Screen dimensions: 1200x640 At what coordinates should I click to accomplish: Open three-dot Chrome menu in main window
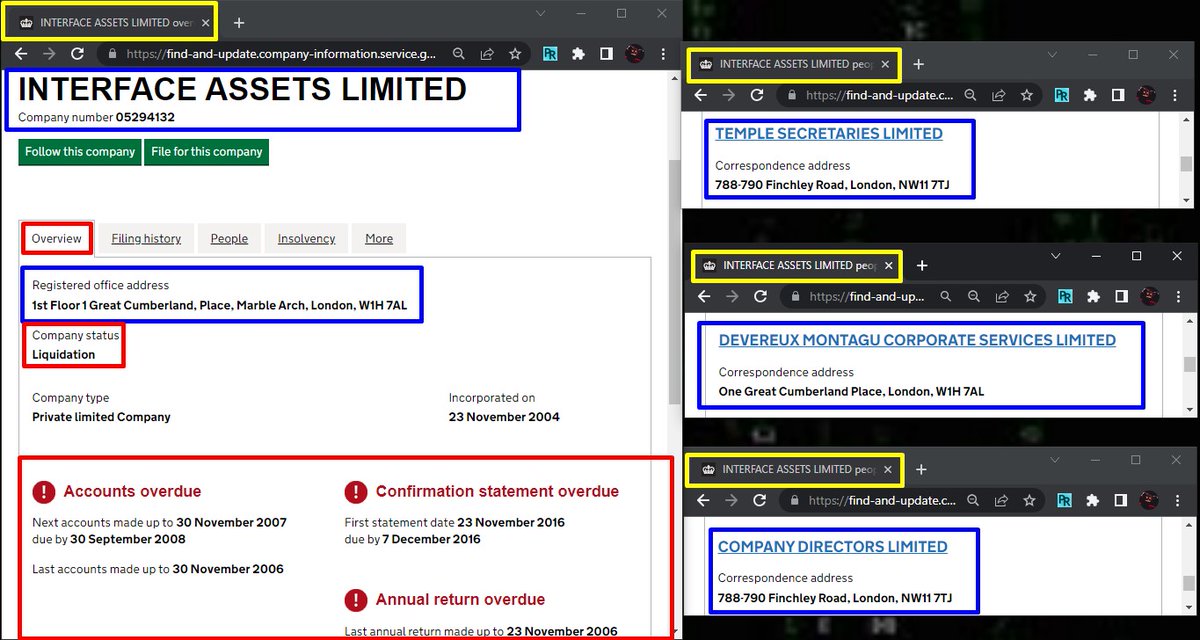tap(663, 54)
